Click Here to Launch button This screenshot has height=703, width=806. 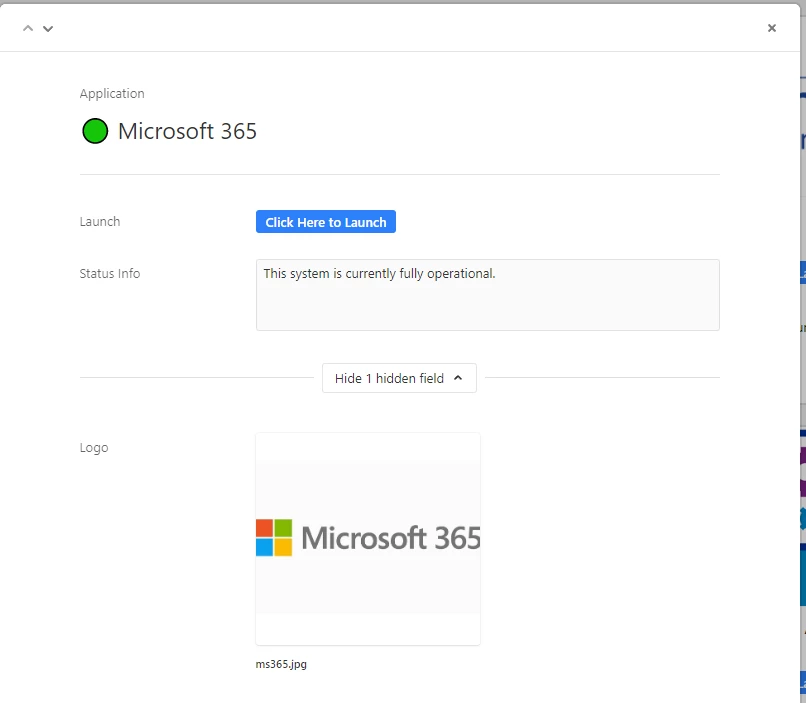(x=326, y=221)
